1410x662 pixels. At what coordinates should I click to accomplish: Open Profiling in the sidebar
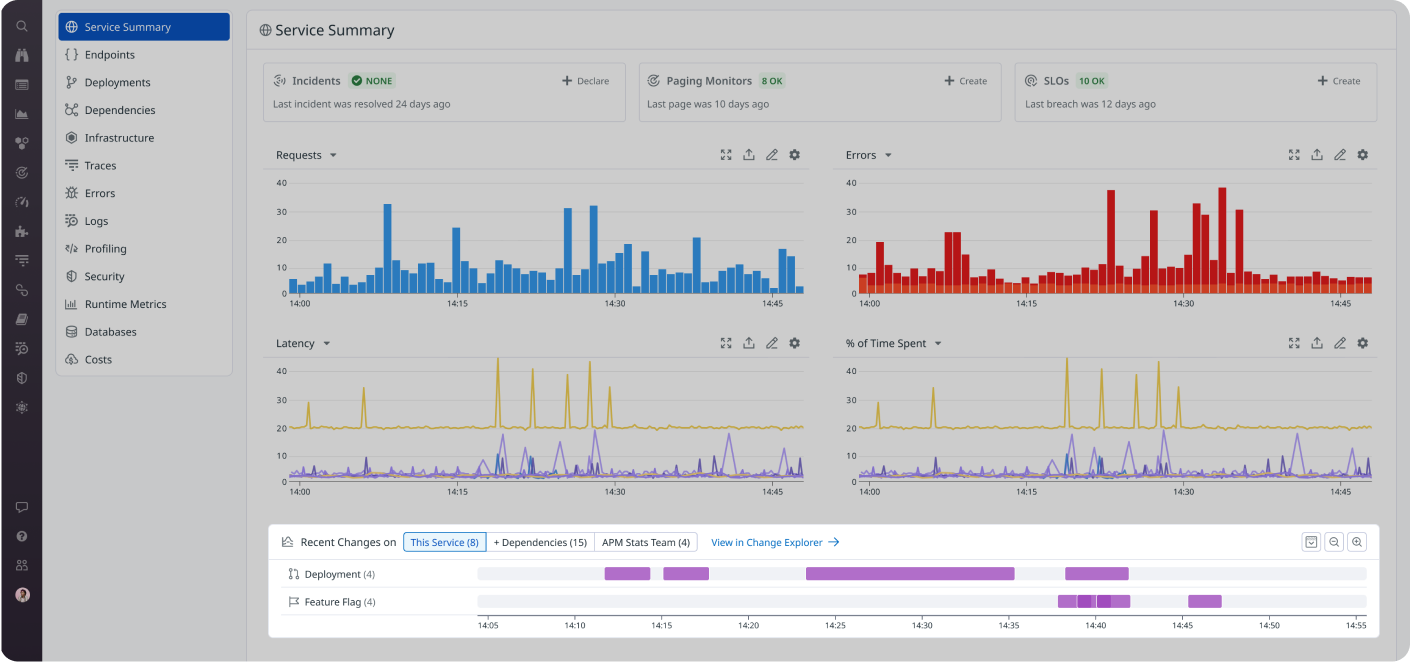pyautogui.click(x=144, y=249)
